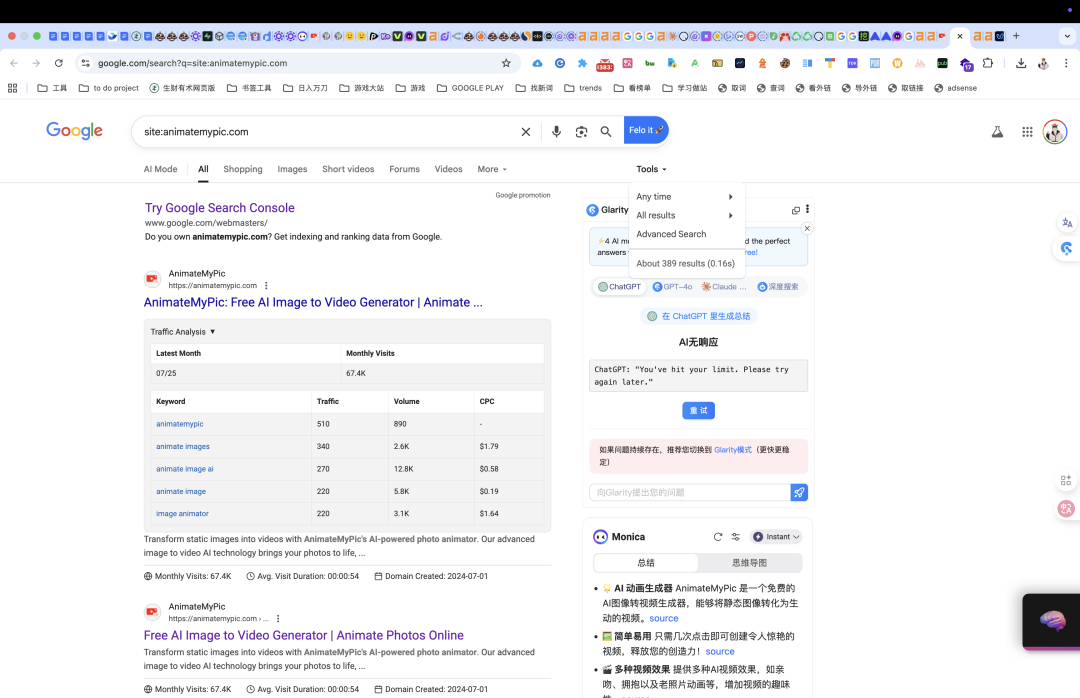
Task: Start a voice search with the microphone
Action: 556,132
